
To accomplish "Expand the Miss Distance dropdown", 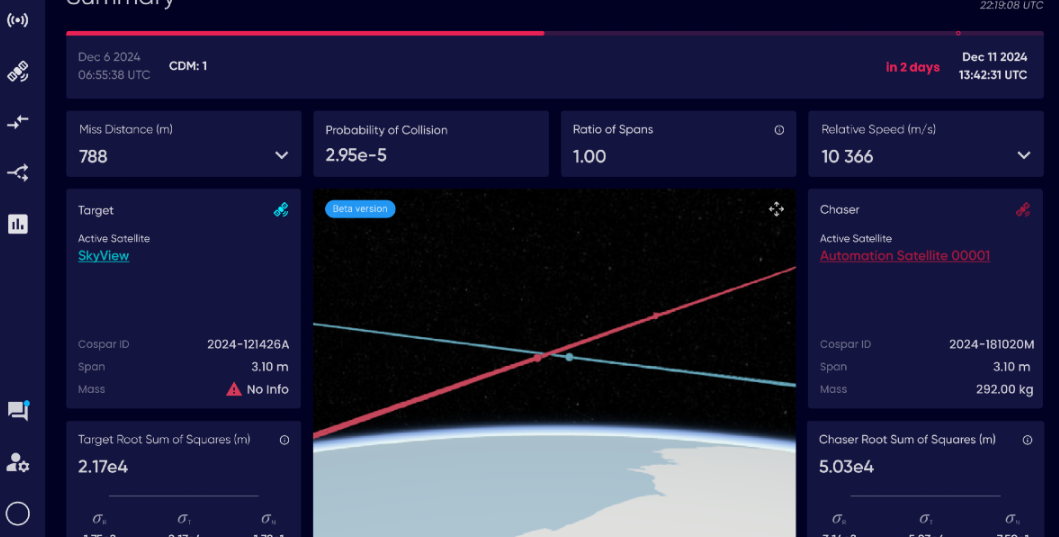I will click(281, 156).
